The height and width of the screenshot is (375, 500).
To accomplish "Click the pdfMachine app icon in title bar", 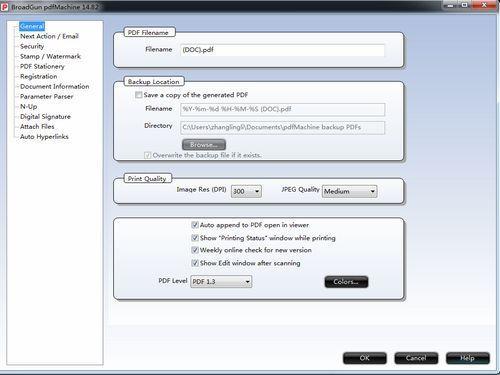I will tap(5, 7).
